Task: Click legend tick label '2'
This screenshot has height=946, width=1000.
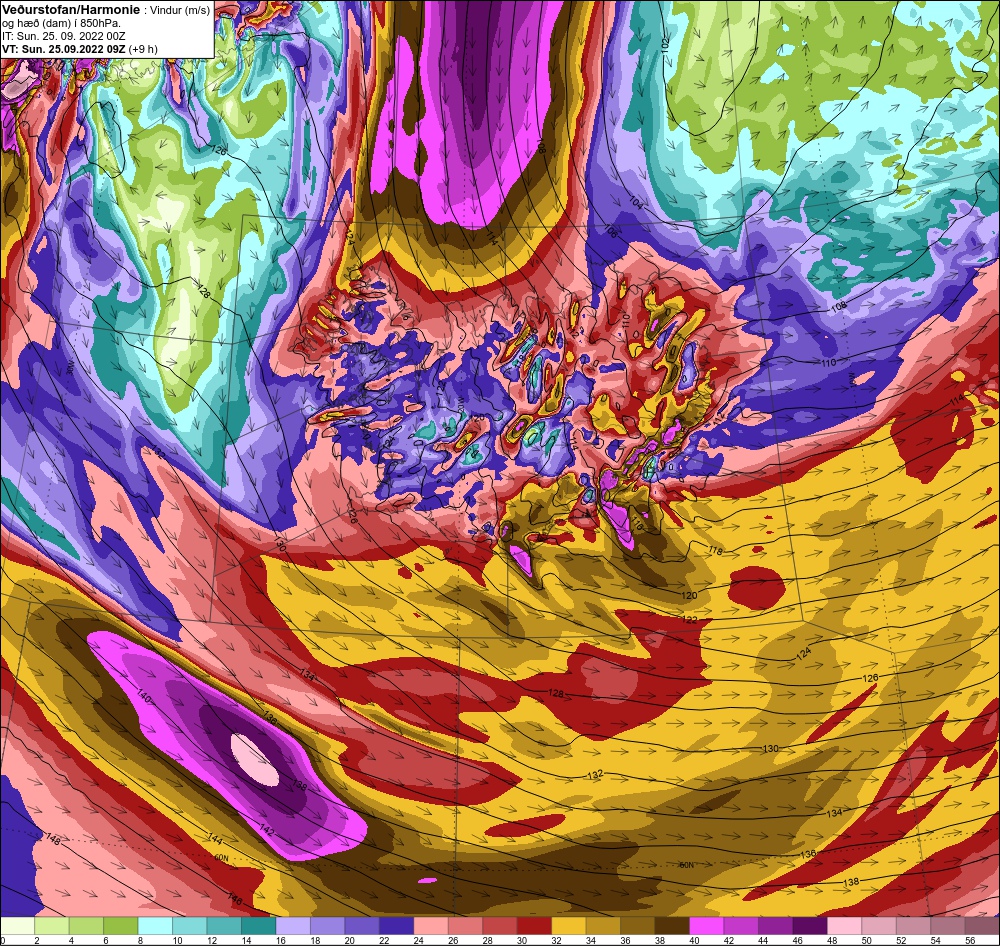Action: (36, 940)
